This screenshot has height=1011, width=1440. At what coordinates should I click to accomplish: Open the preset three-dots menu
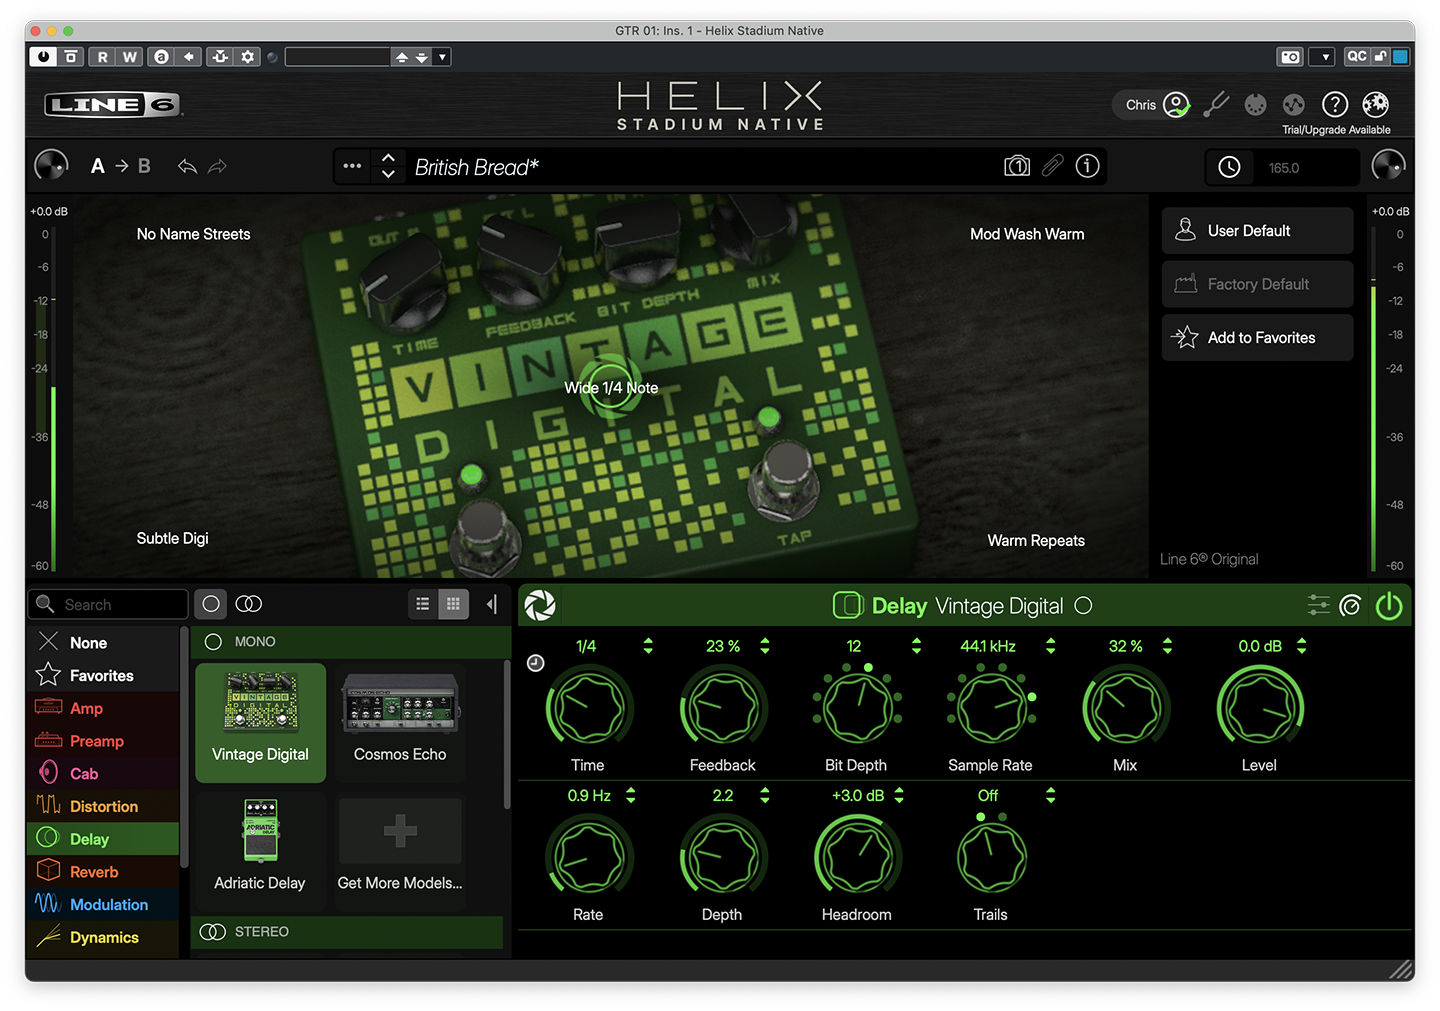(x=352, y=166)
